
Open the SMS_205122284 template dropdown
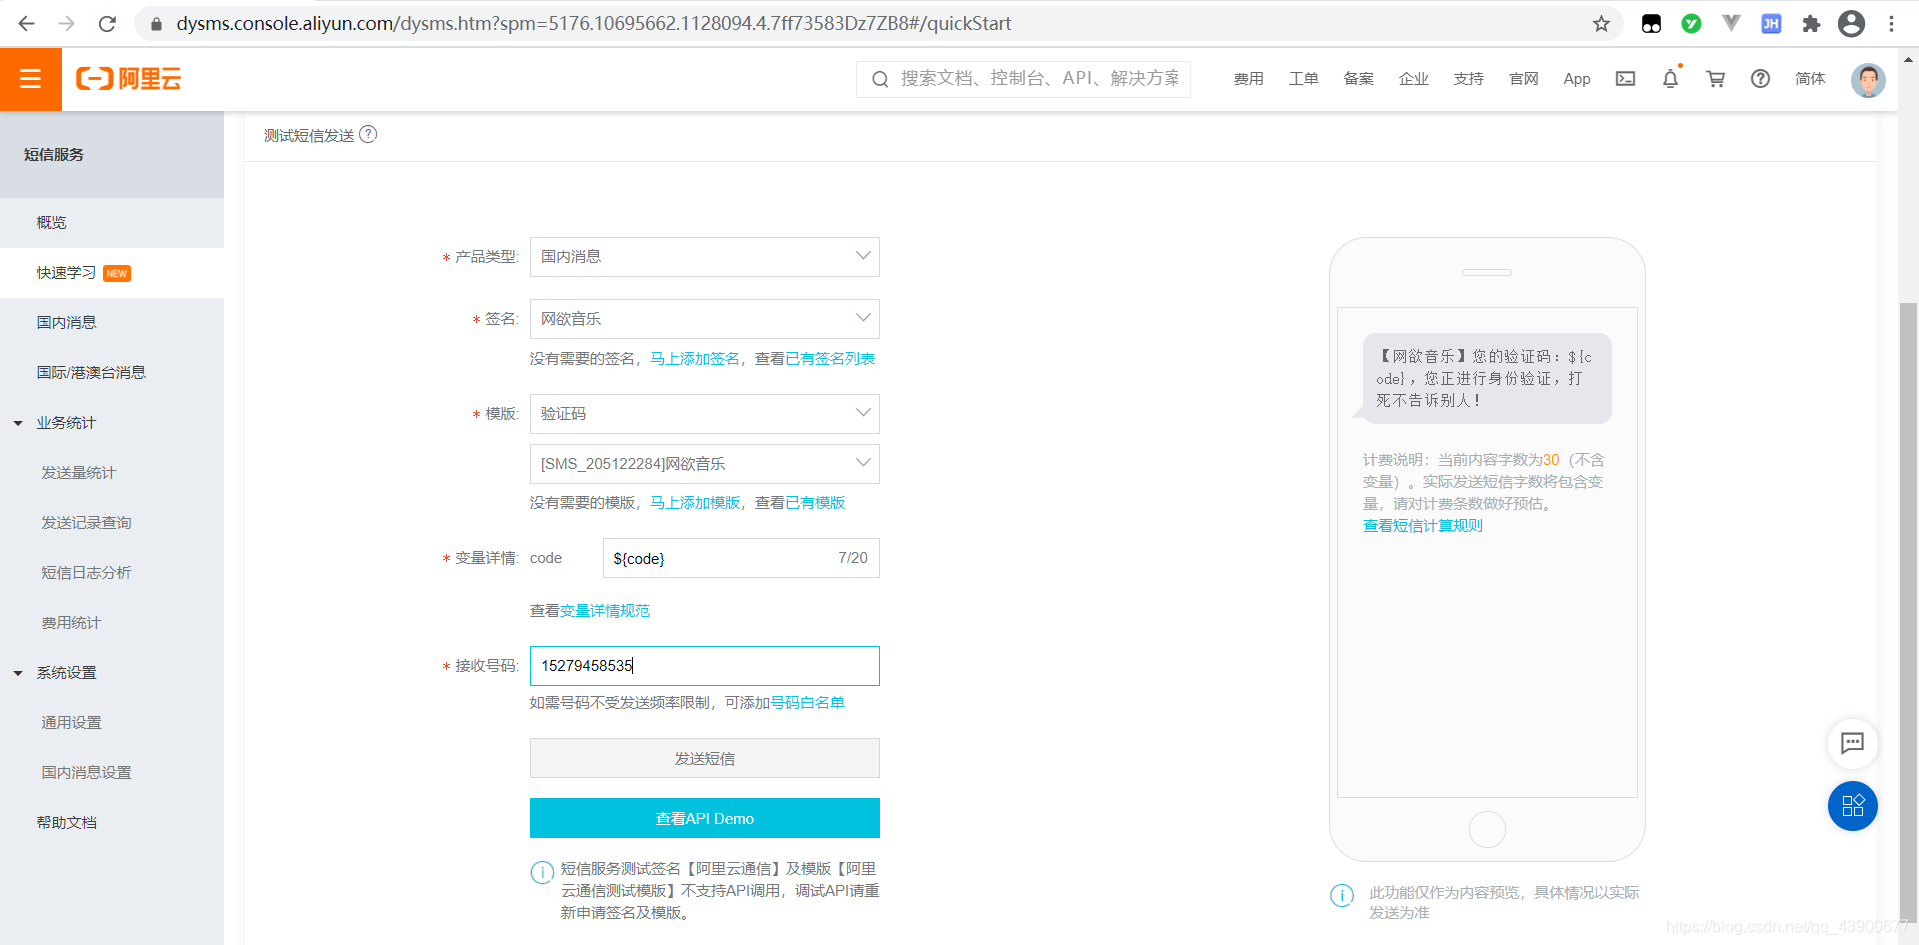[x=704, y=464]
